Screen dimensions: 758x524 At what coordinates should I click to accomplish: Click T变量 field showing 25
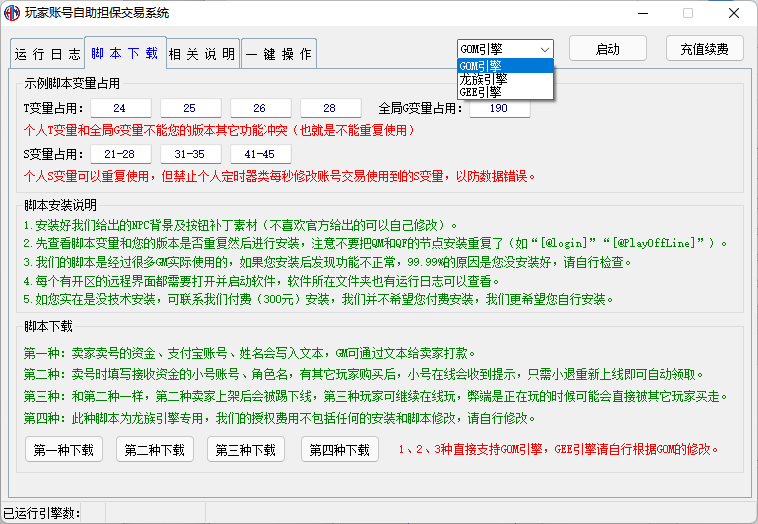[x=190, y=108]
